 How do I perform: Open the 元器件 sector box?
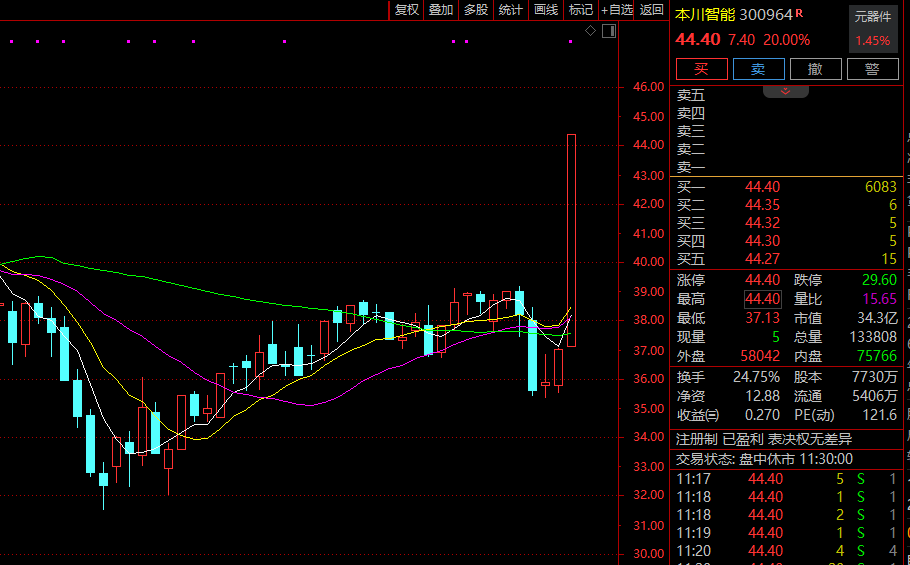[872, 28]
